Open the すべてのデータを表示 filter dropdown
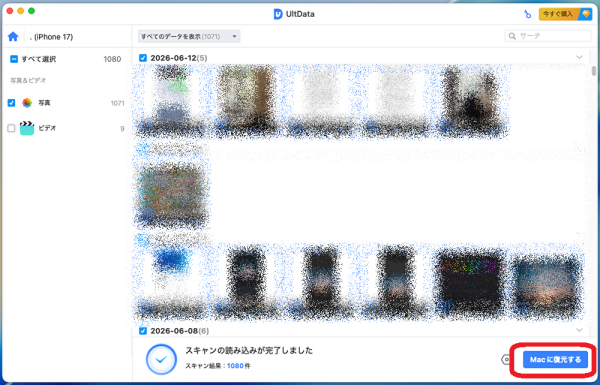The height and width of the screenshot is (385, 600). [x=189, y=36]
